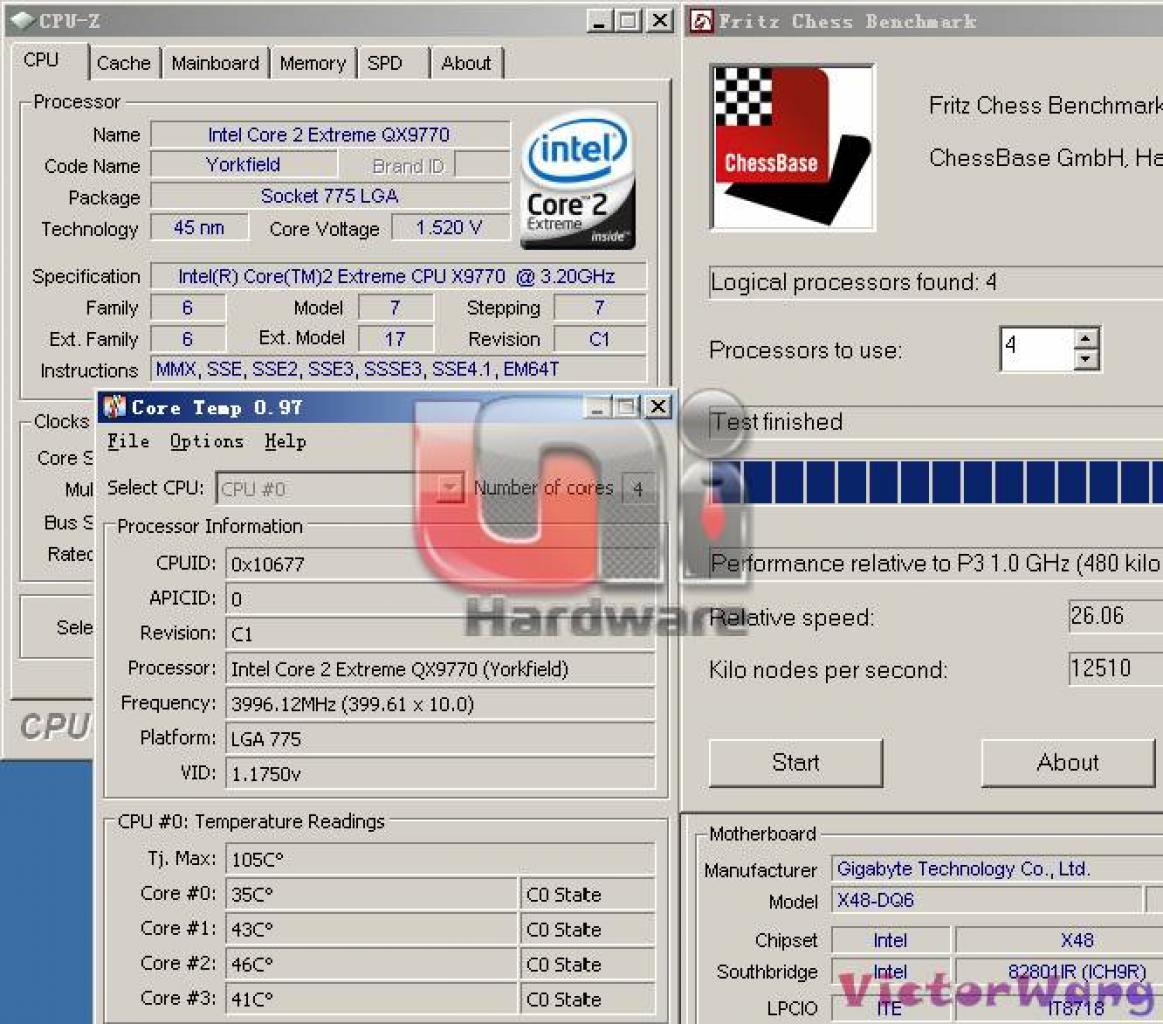
Task: Click the benchmark progress bar
Action: (936, 482)
